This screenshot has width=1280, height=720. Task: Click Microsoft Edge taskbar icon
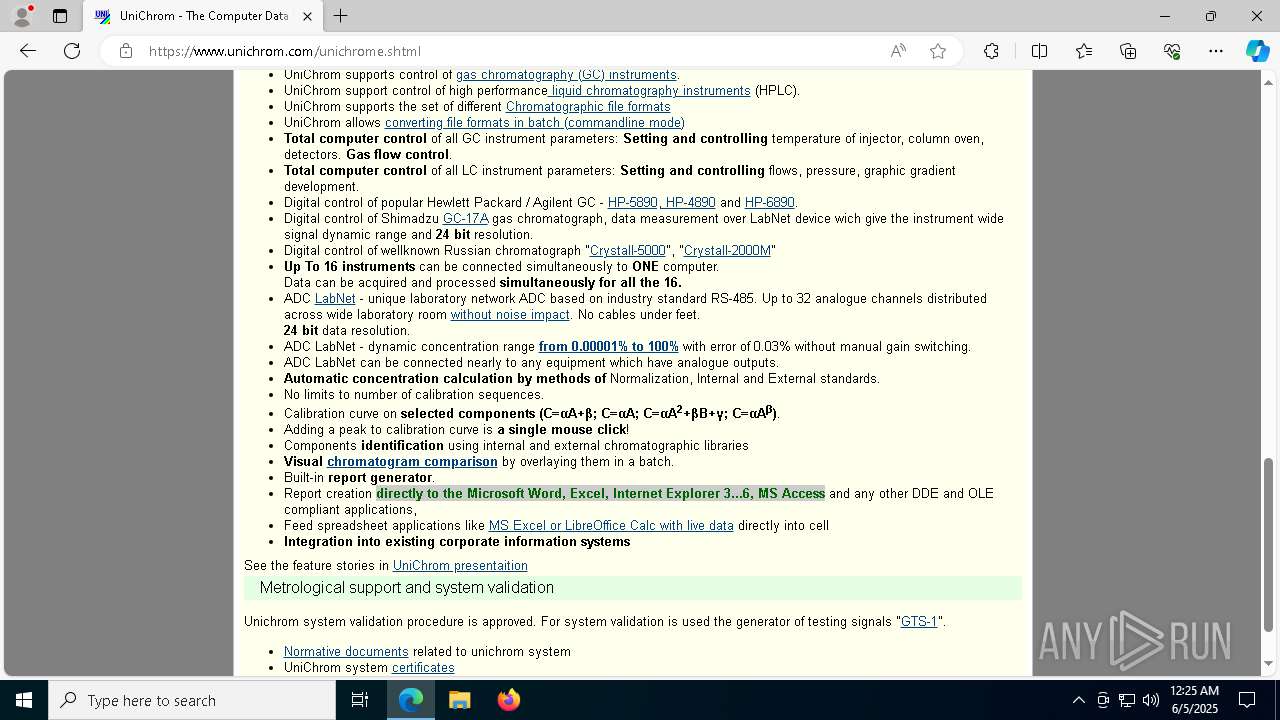(411, 700)
